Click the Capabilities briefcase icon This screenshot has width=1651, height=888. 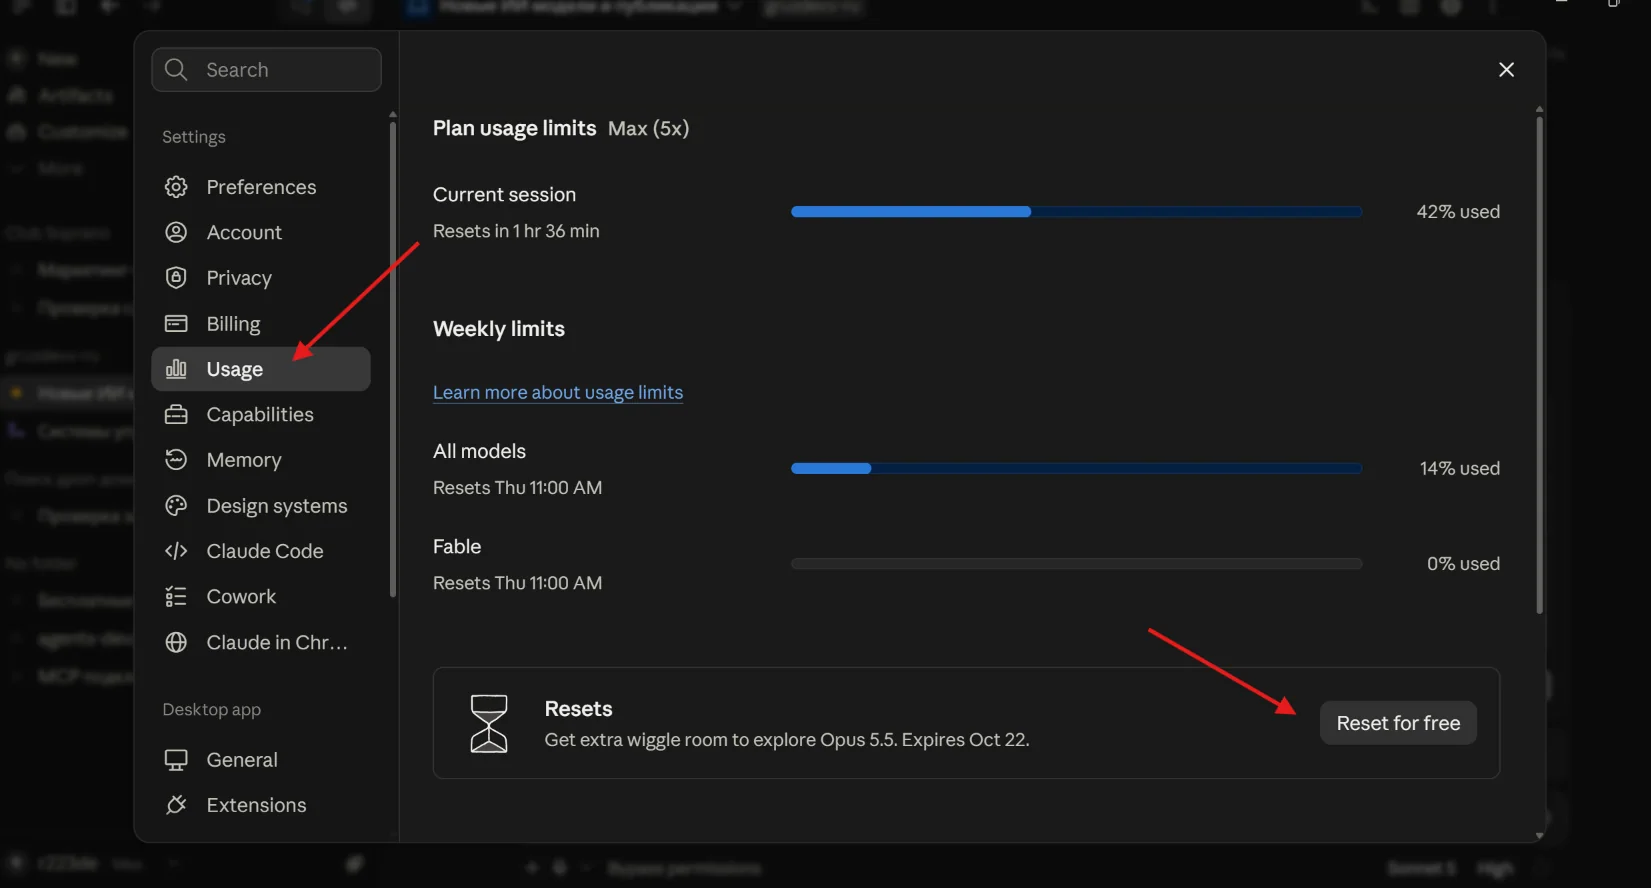click(x=176, y=414)
